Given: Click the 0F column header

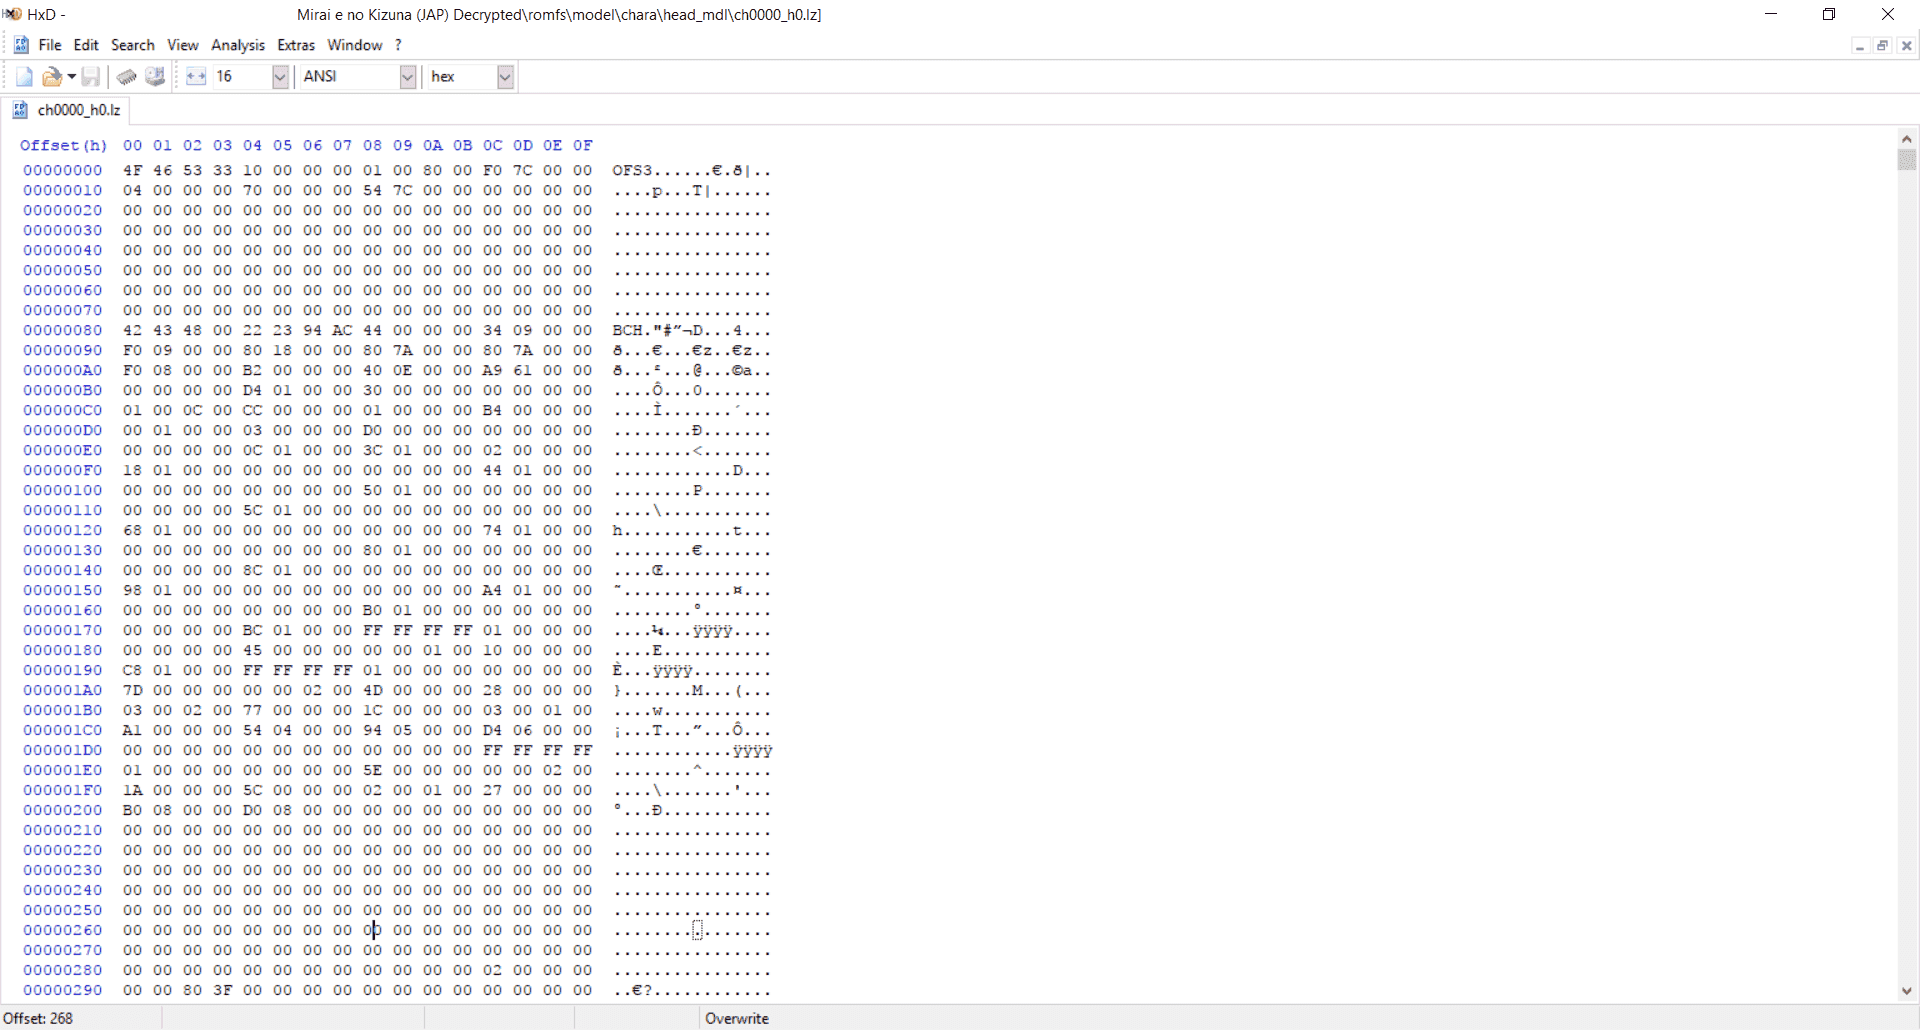Looking at the screenshot, I should click(x=583, y=146).
